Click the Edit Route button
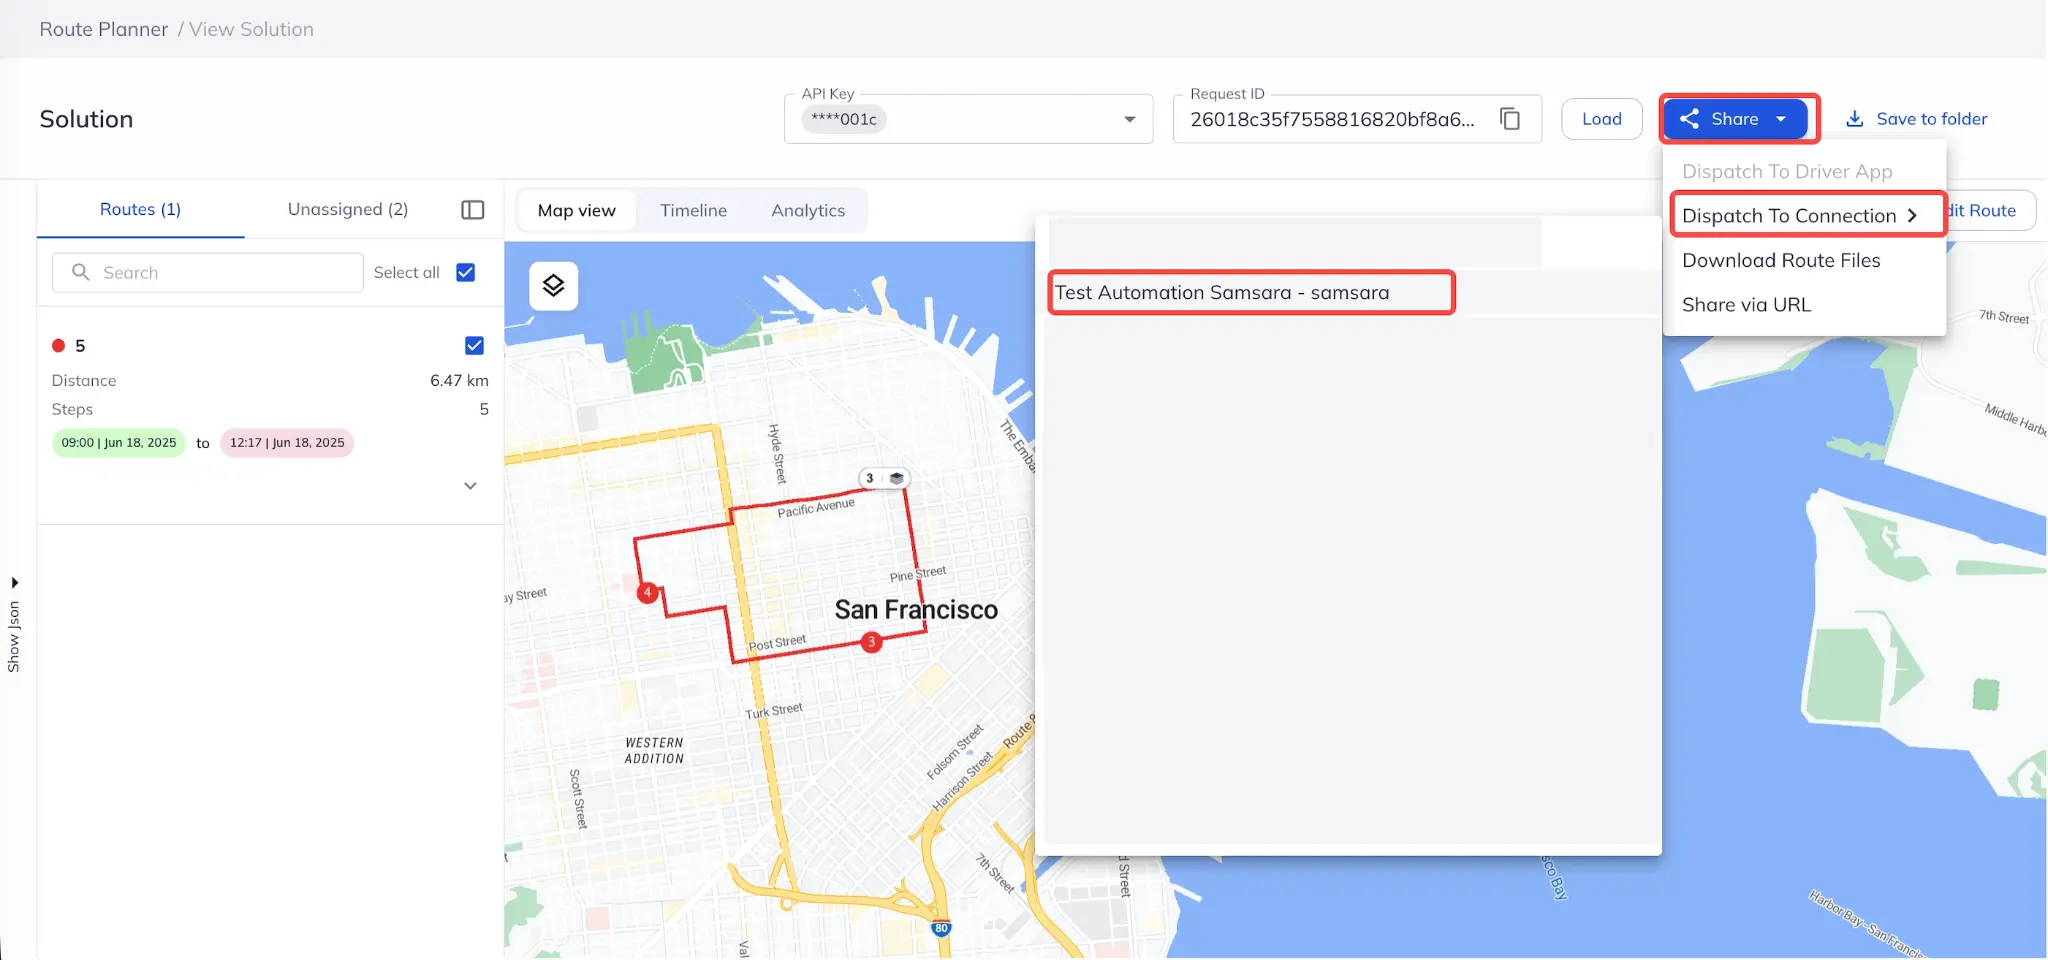 (x=1988, y=211)
